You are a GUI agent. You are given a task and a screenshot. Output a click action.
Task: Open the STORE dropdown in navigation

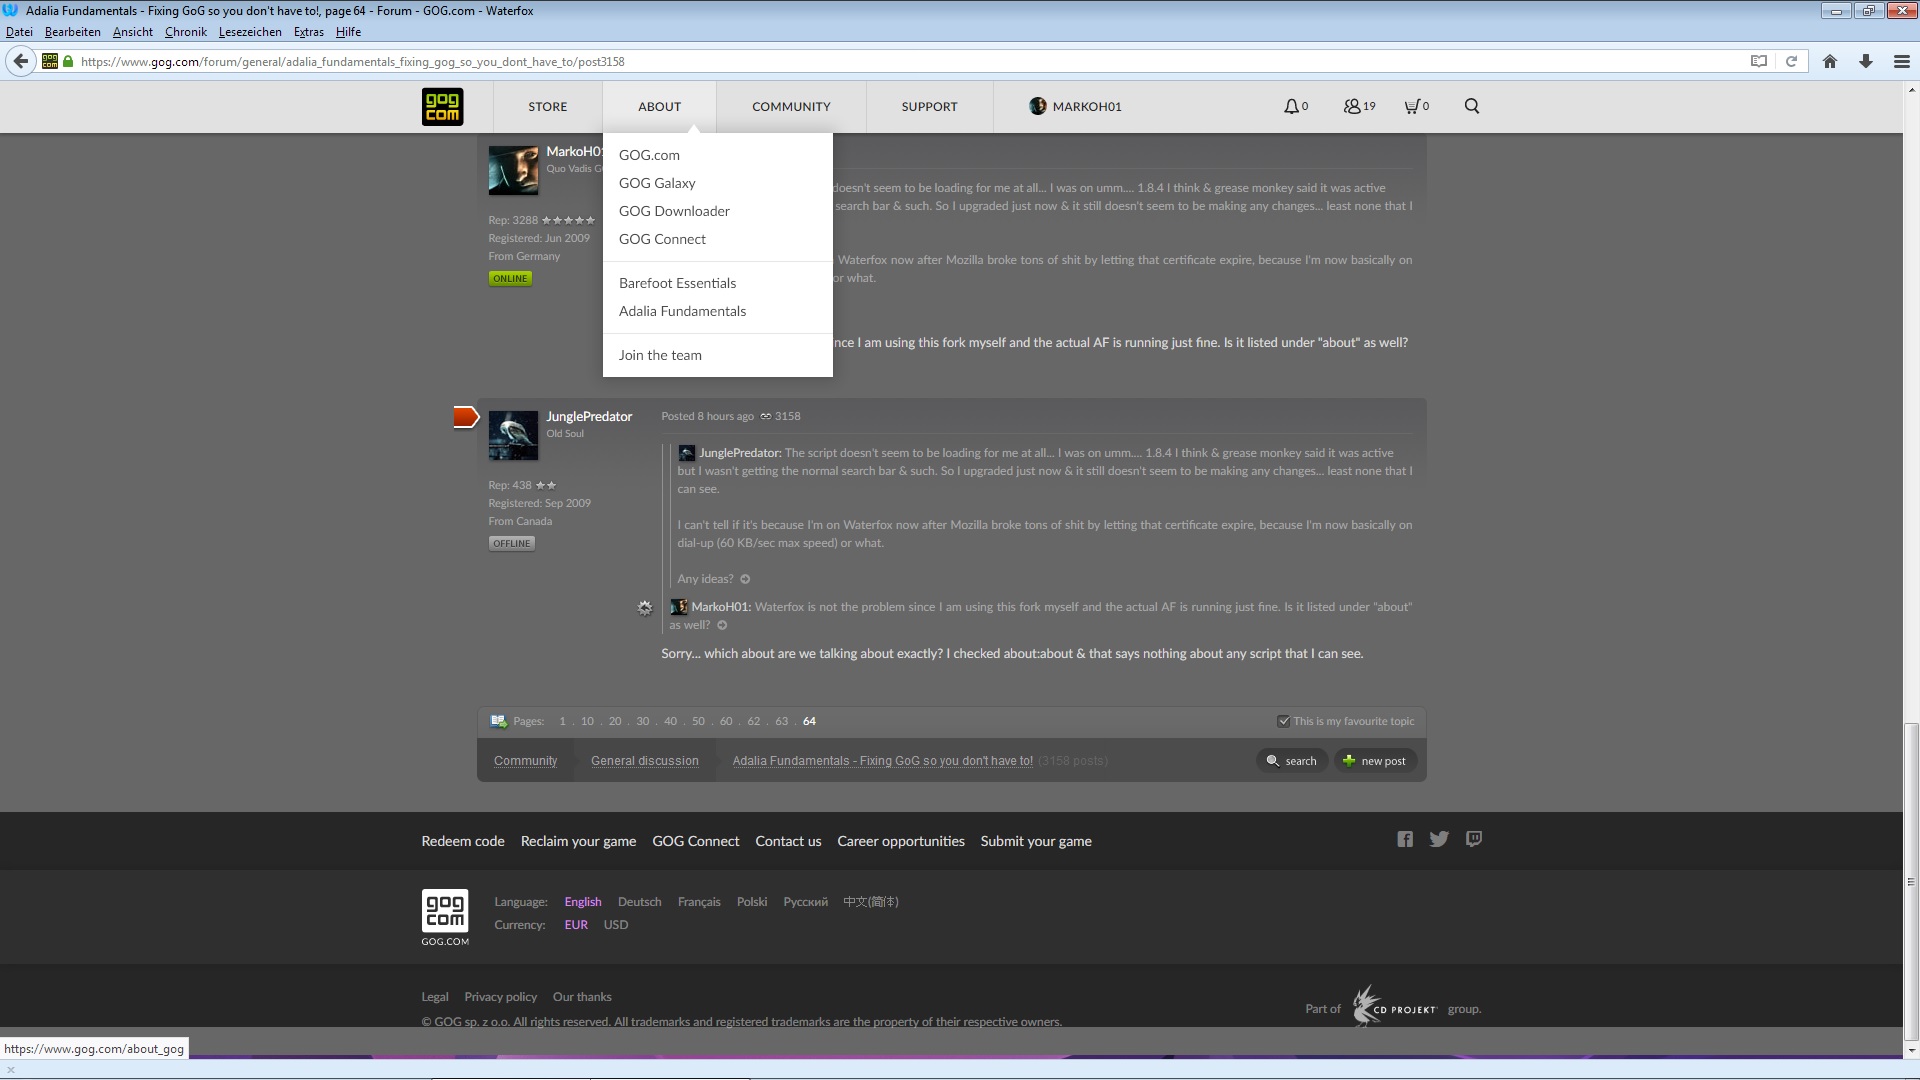[x=547, y=106]
